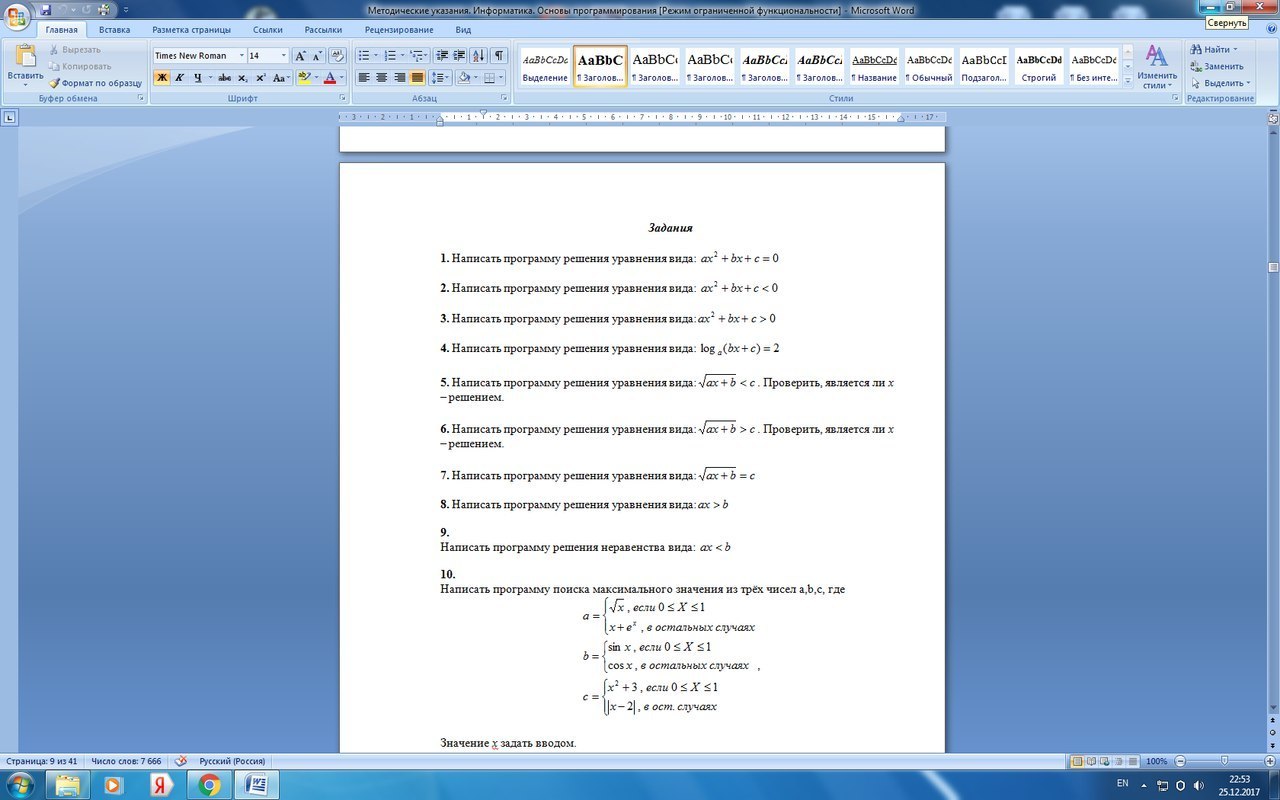Click Replace (Заменить) in Editing group

click(x=1217, y=66)
